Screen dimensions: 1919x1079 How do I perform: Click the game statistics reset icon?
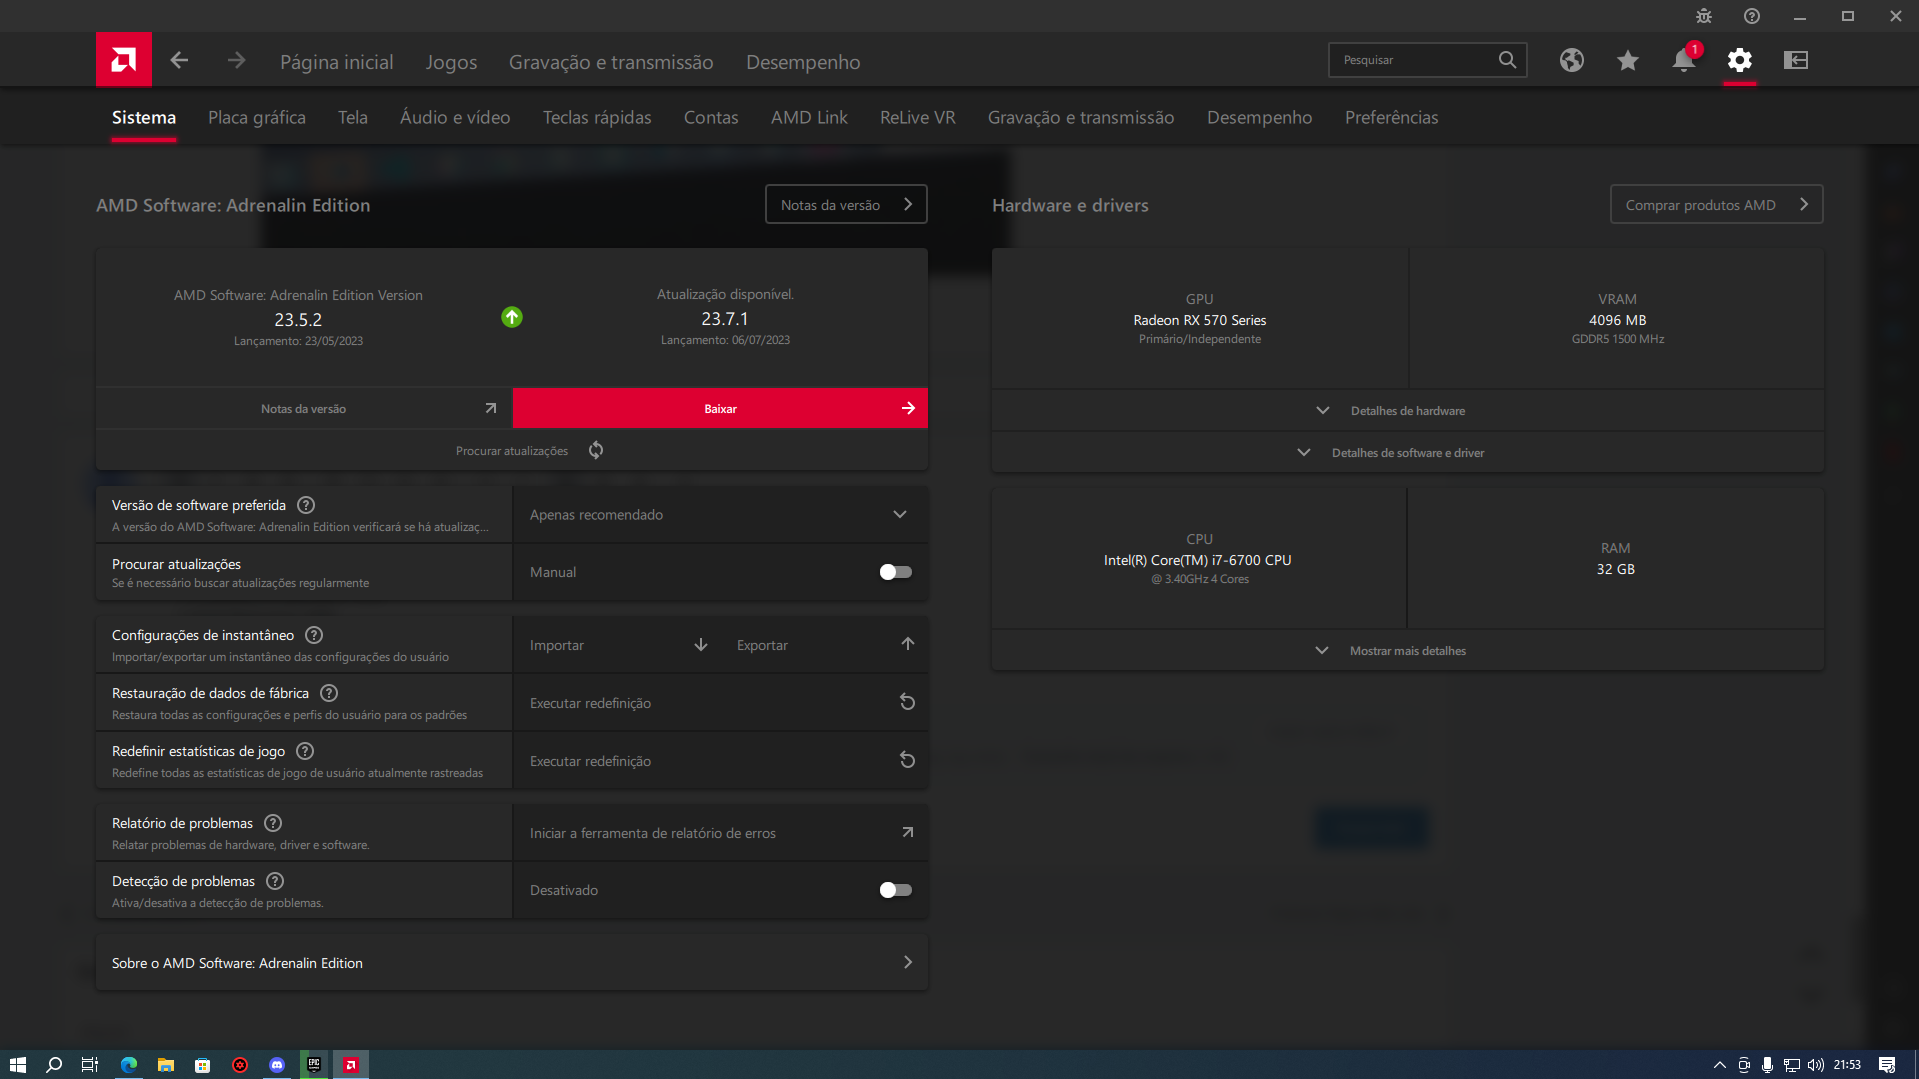(907, 760)
